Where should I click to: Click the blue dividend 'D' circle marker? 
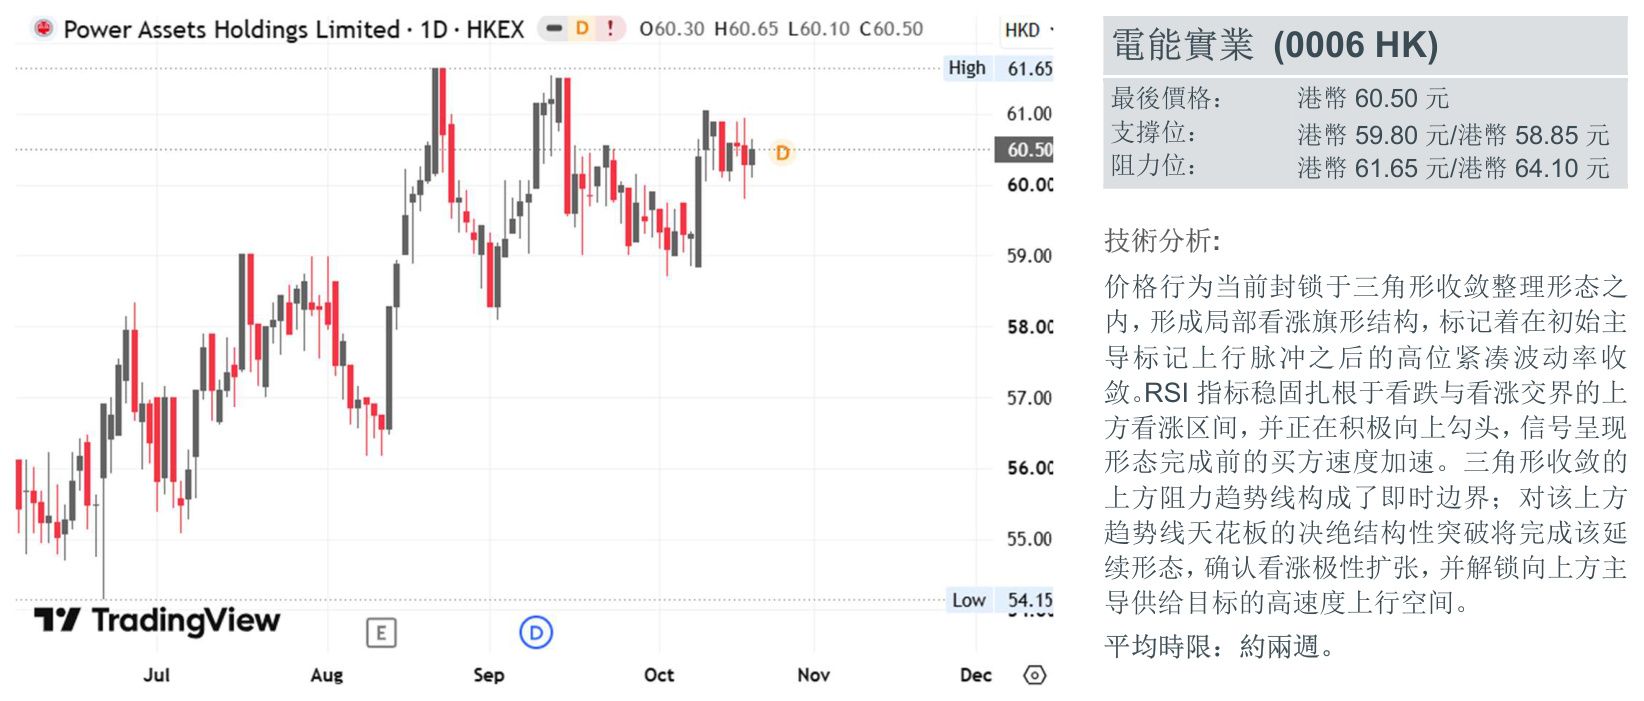point(536,632)
